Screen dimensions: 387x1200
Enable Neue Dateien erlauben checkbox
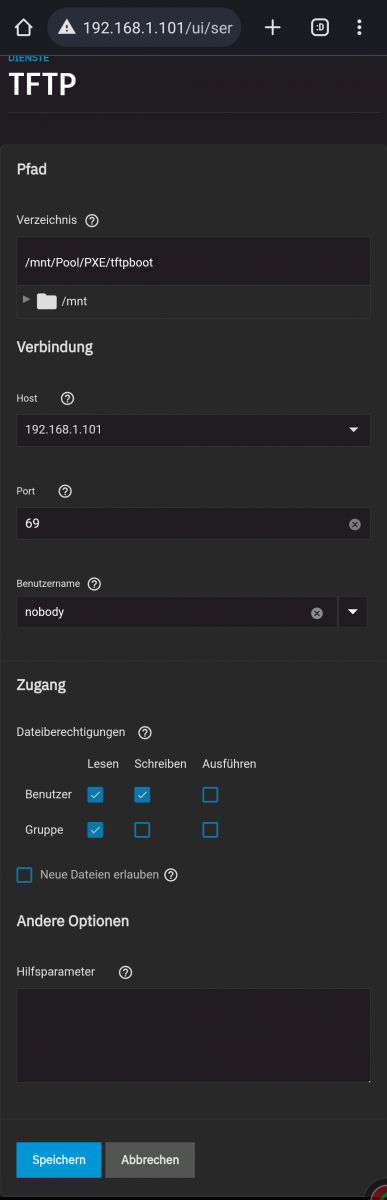click(x=25, y=875)
